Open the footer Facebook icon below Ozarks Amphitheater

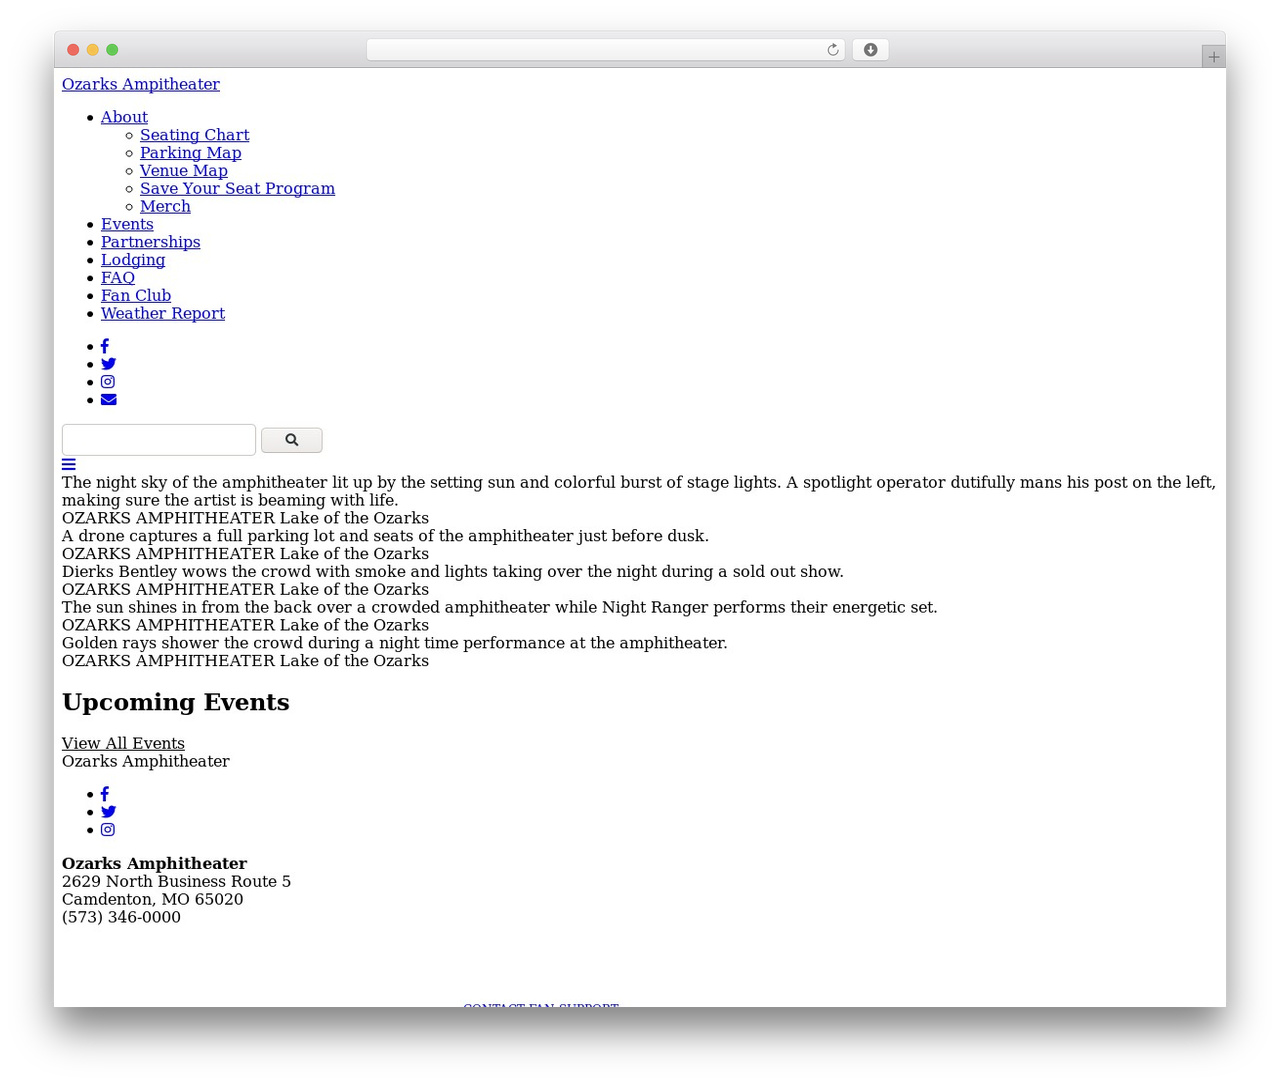pos(105,794)
